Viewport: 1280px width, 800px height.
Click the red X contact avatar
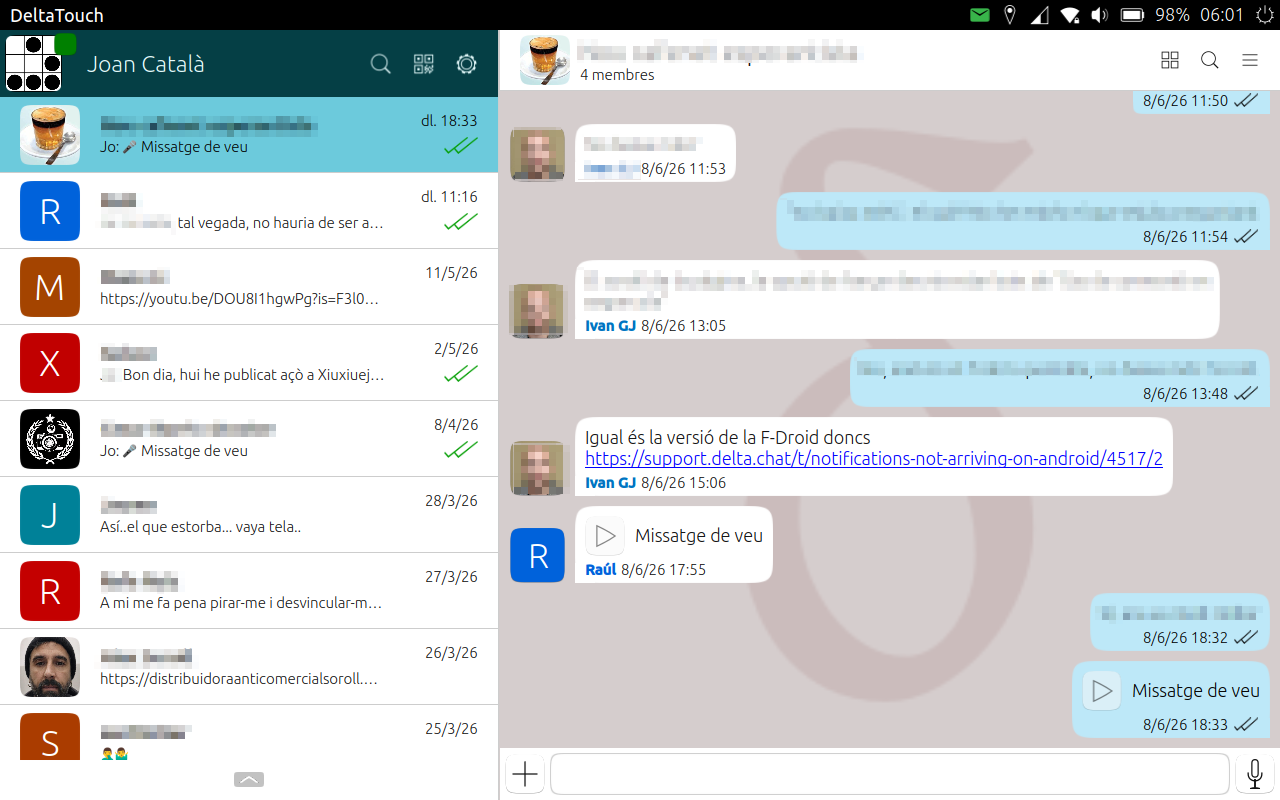coord(50,363)
